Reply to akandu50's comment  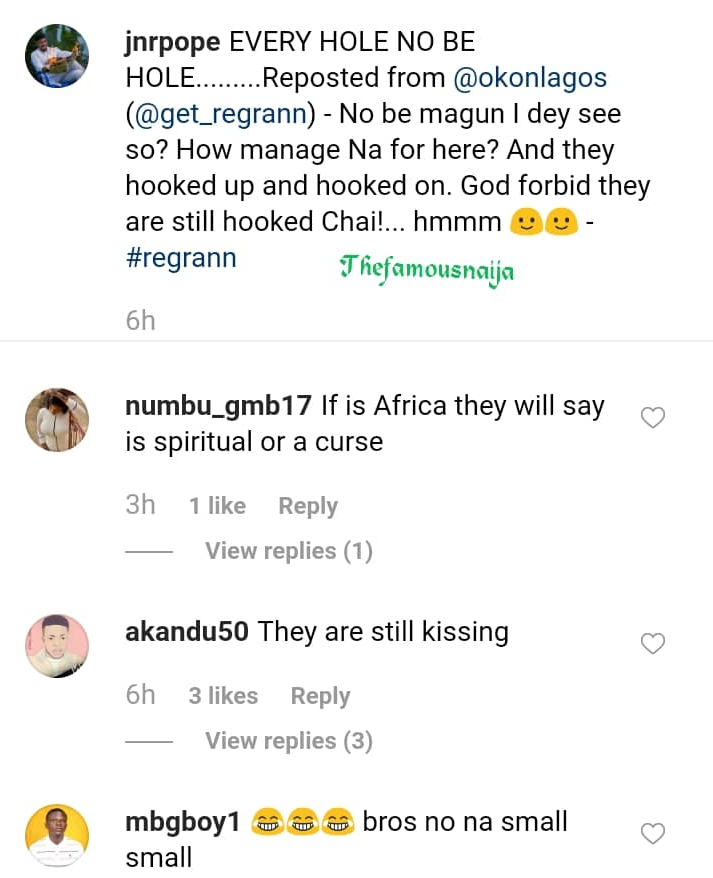(320, 696)
